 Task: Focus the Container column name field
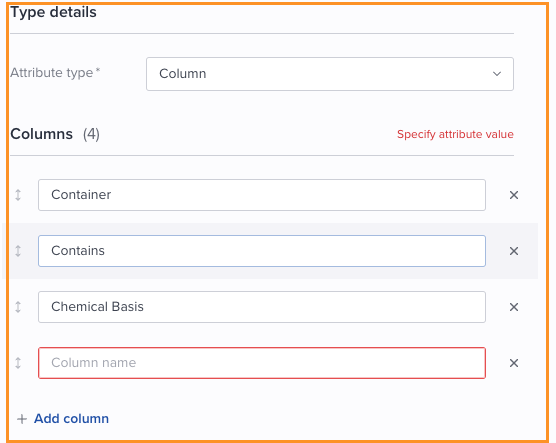pyautogui.click(x=262, y=195)
